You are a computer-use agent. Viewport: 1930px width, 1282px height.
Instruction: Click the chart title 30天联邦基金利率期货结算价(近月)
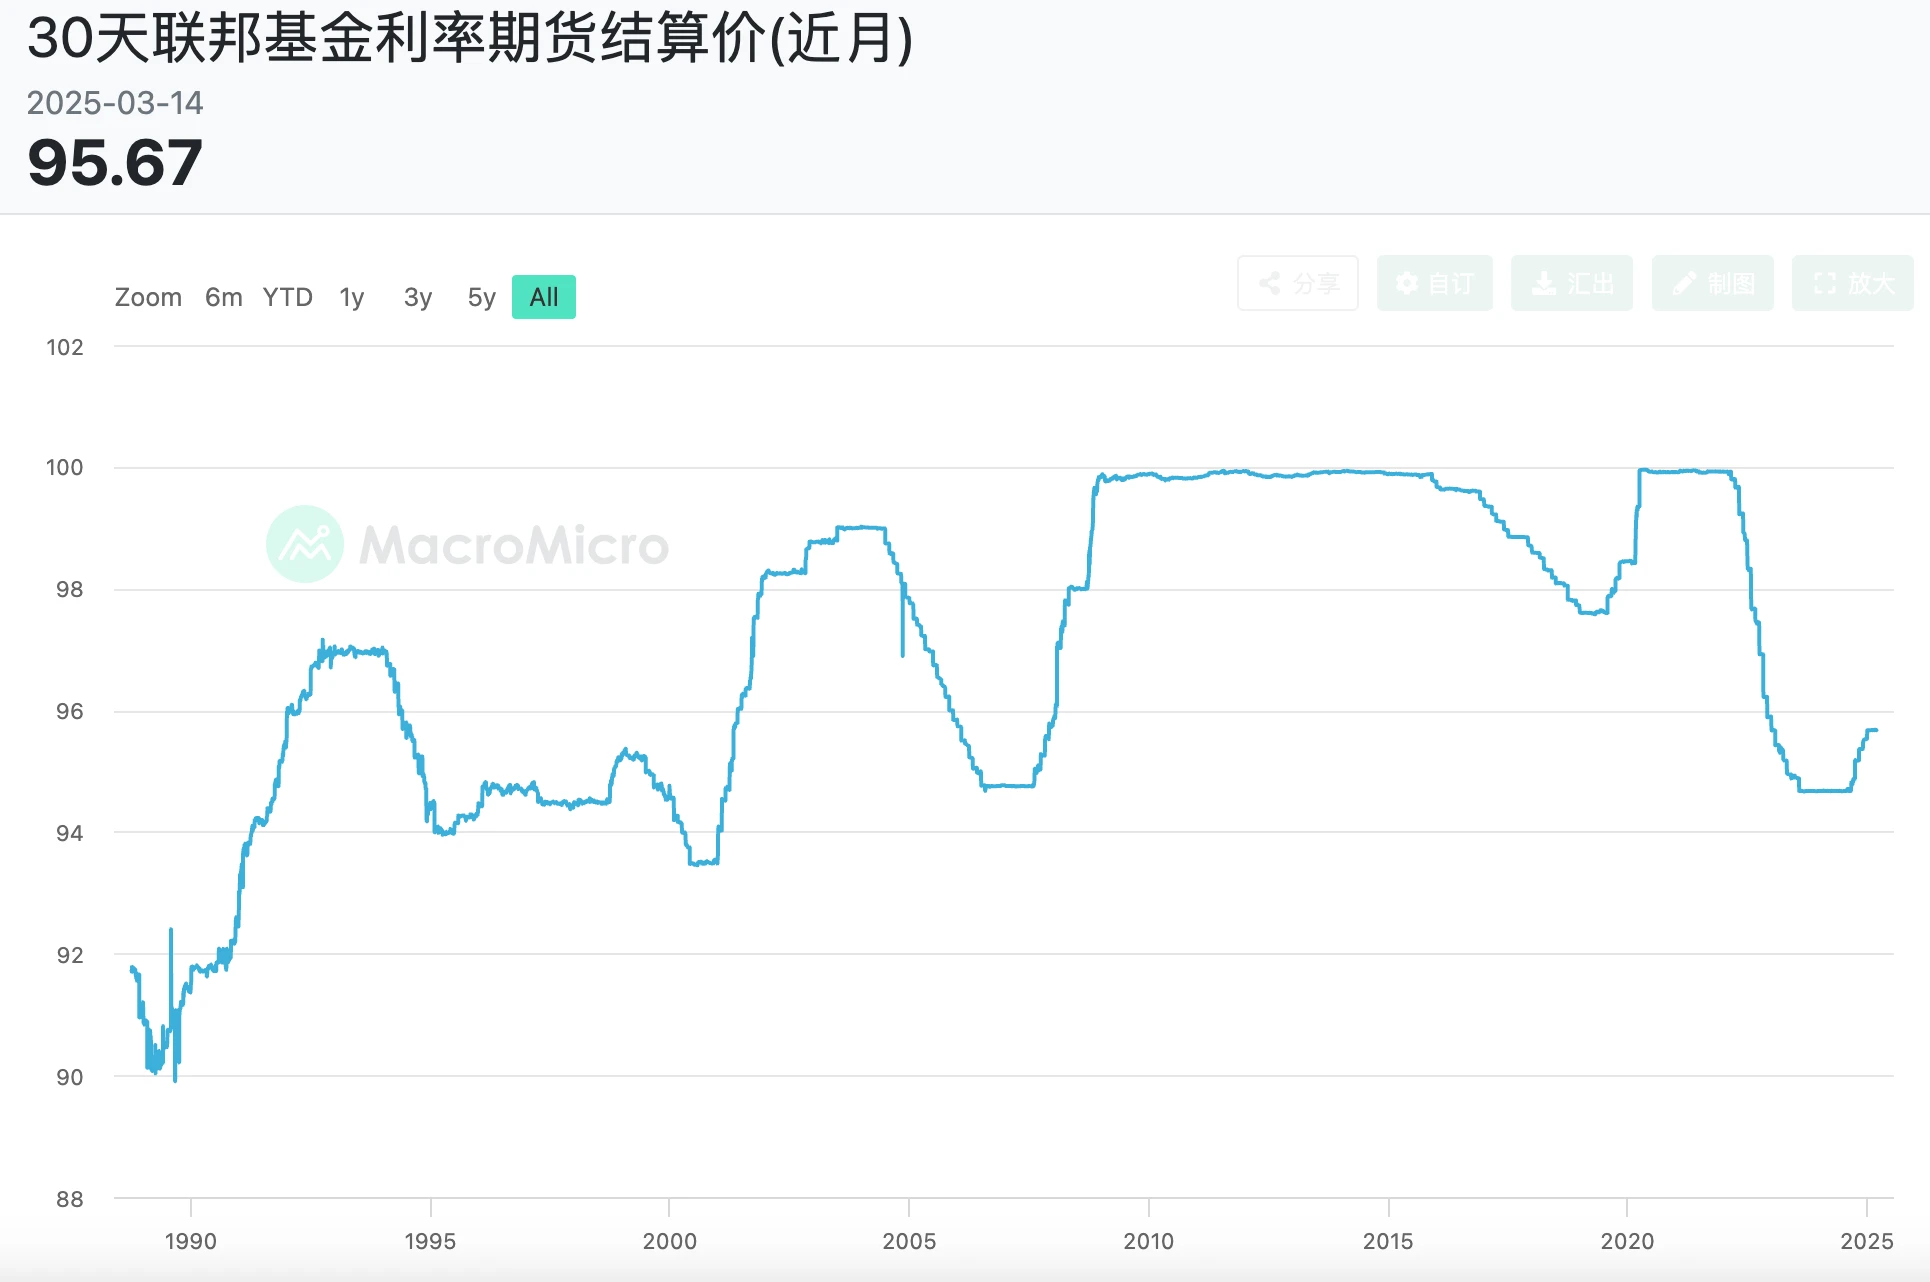tap(470, 39)
